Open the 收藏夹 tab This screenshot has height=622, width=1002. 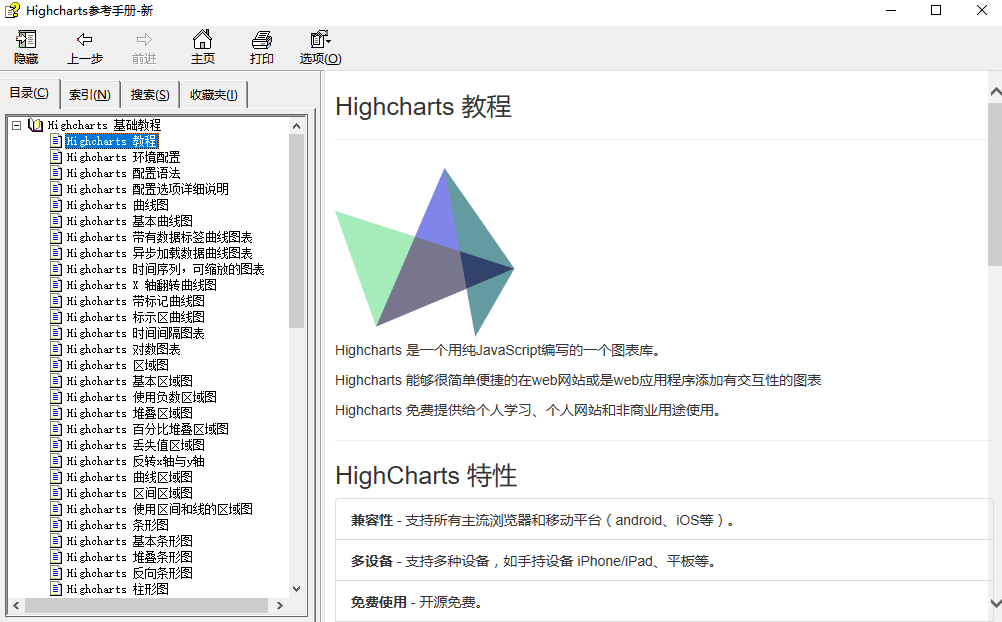[x=214, y=93]
